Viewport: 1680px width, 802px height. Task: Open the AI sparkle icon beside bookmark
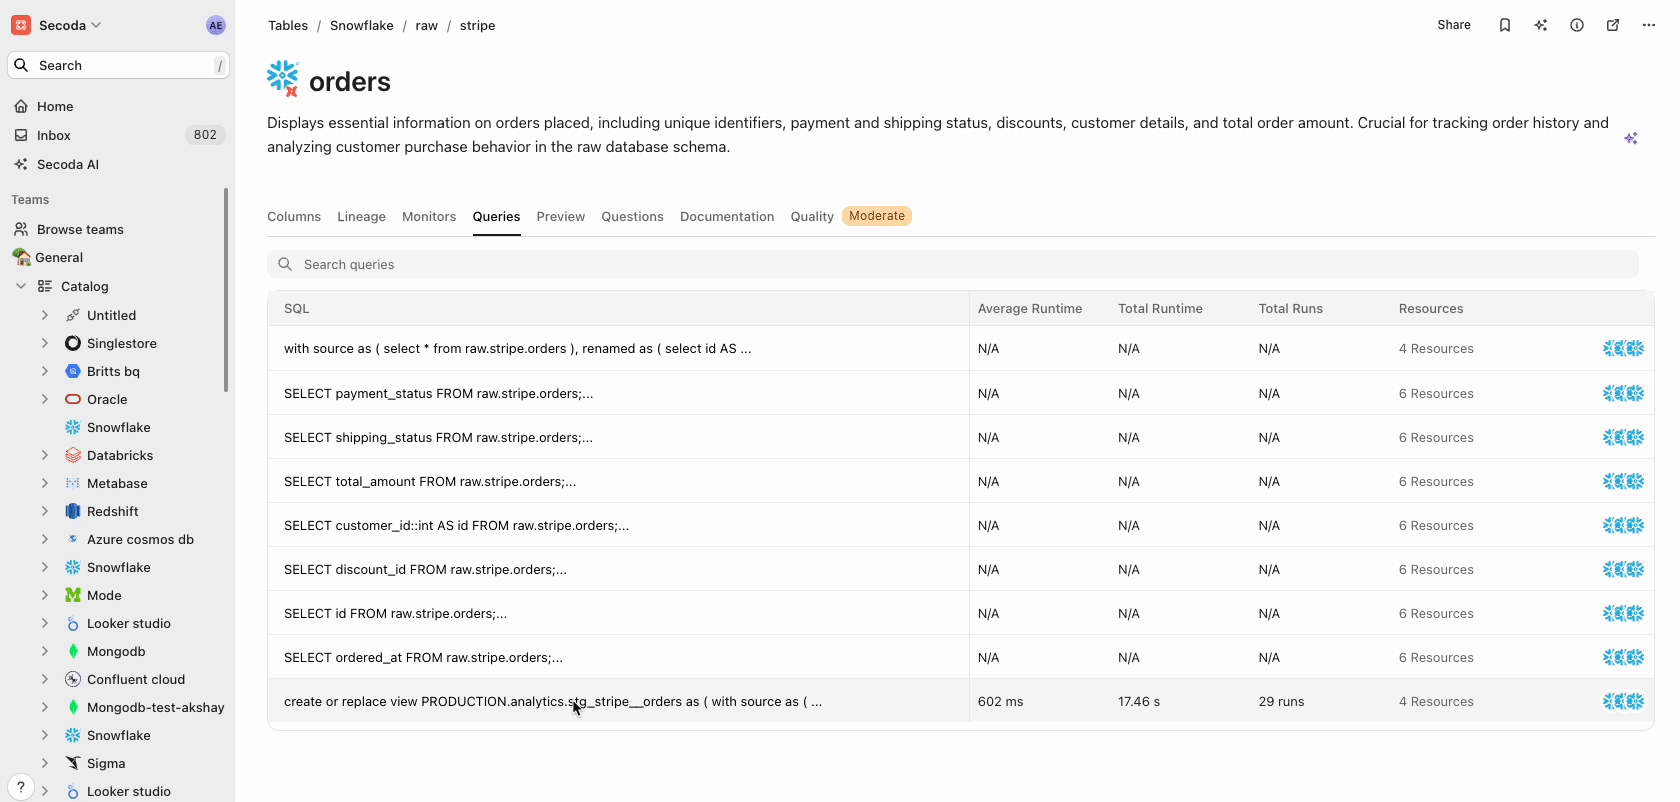pyautogui.click(x=1540, y=25)
